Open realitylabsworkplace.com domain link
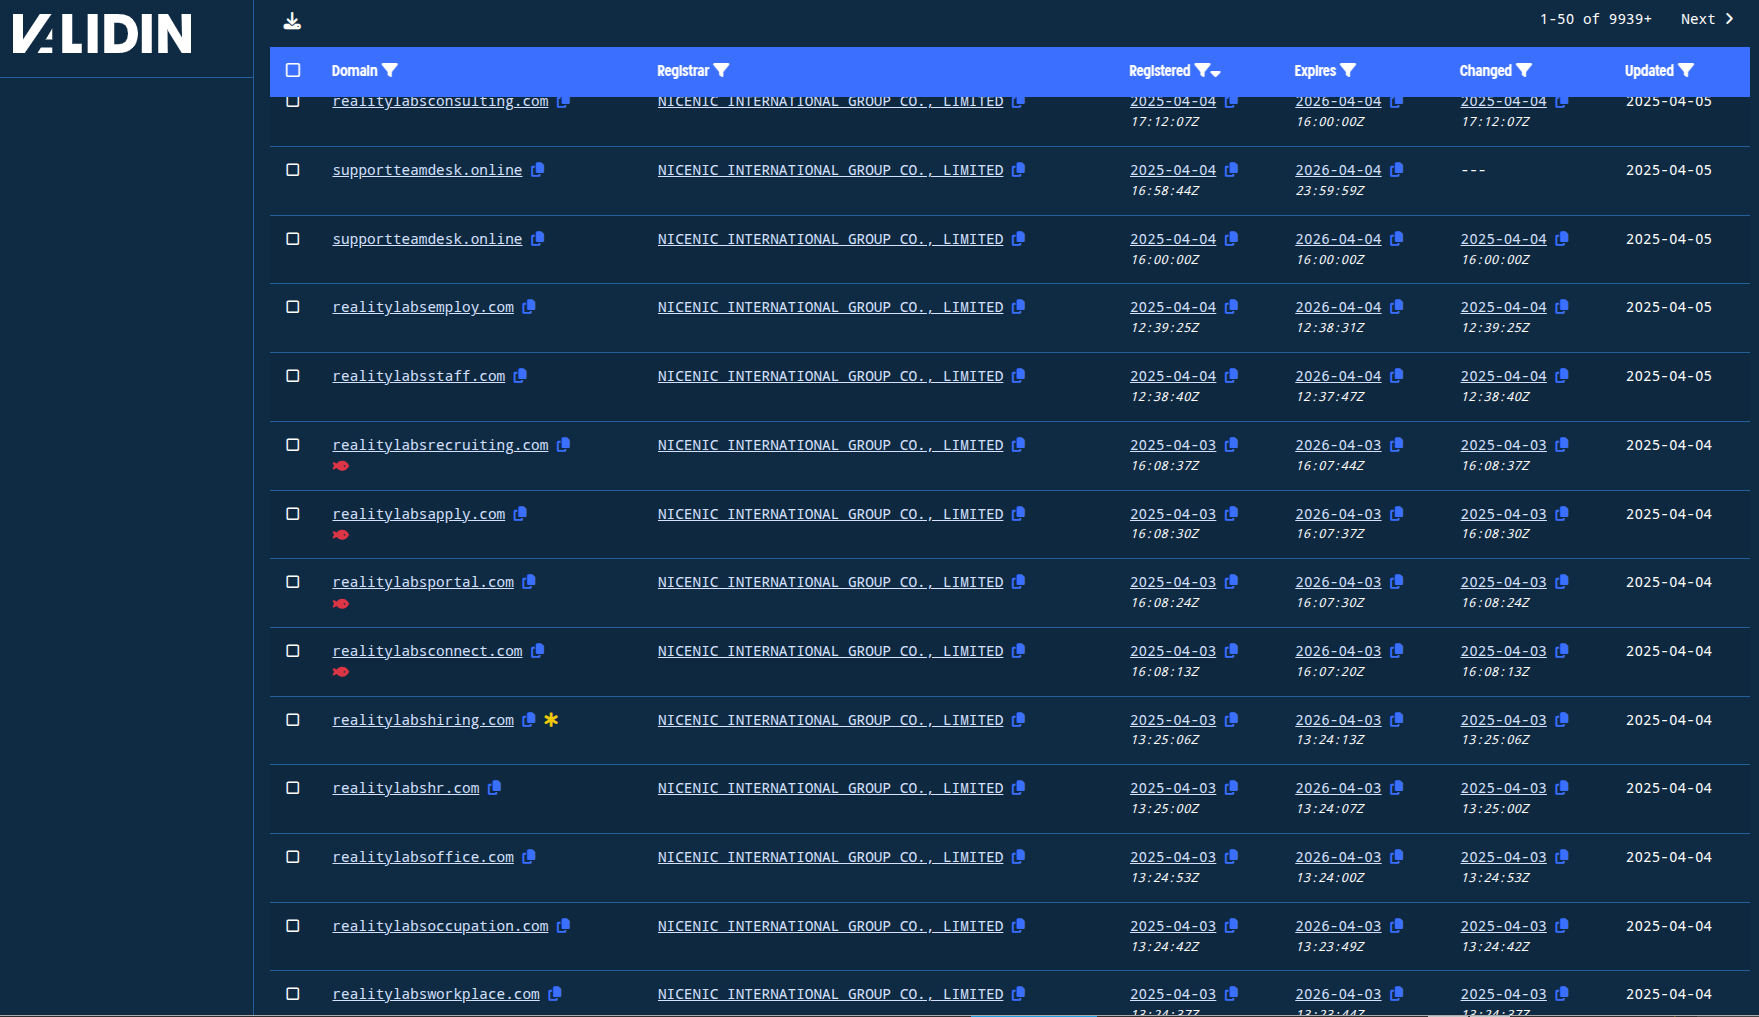The height and width of the screenshot is (1017, 1759). (x=436, y=994)
